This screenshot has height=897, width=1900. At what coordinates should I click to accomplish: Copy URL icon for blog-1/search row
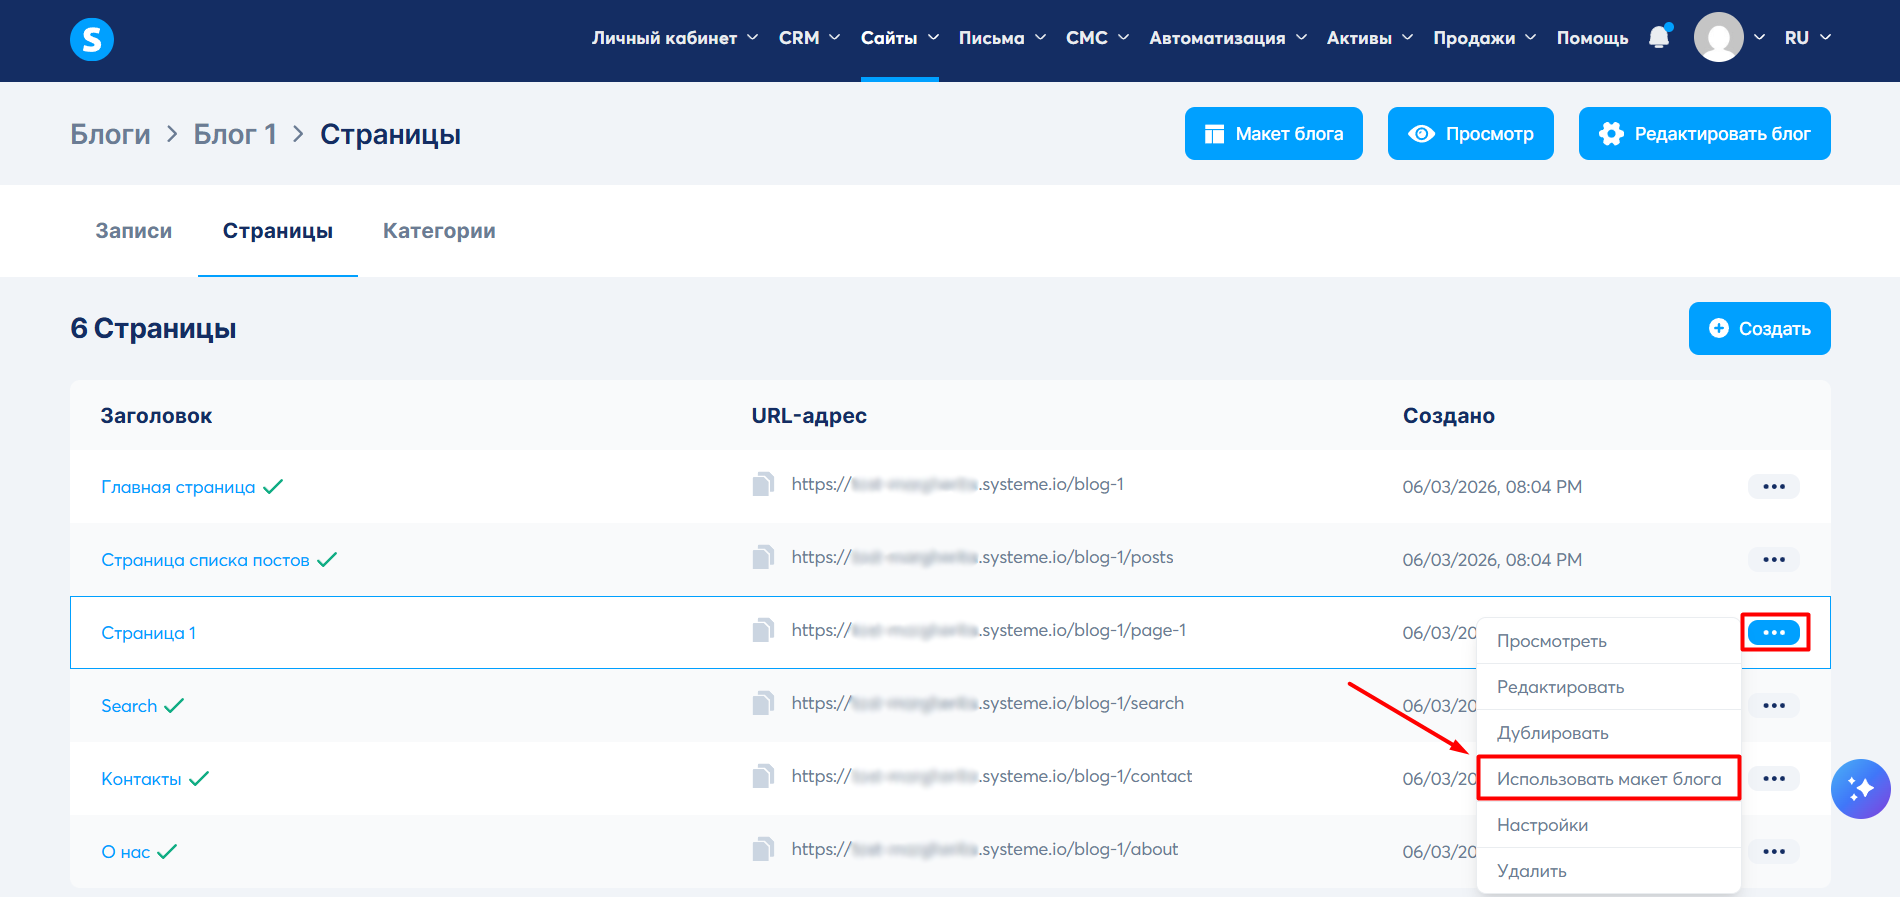(x=763, y=704)
